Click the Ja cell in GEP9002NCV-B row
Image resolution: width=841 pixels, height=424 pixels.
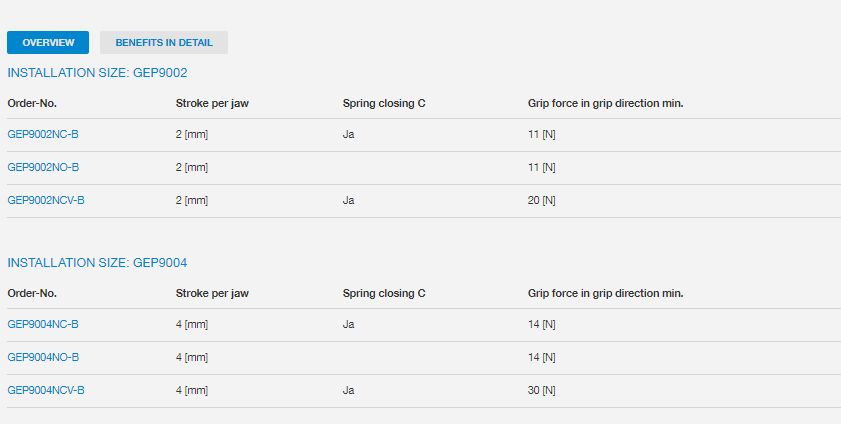point(349,200)
